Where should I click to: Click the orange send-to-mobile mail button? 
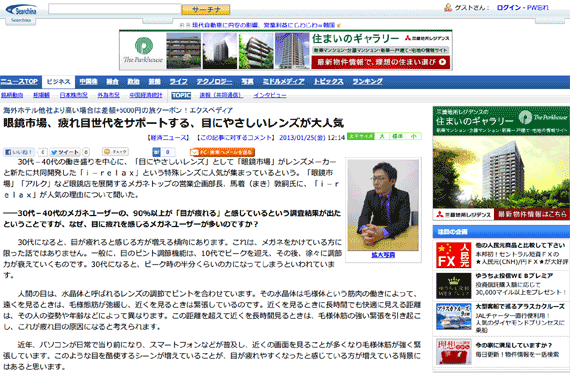click(222, 152)
